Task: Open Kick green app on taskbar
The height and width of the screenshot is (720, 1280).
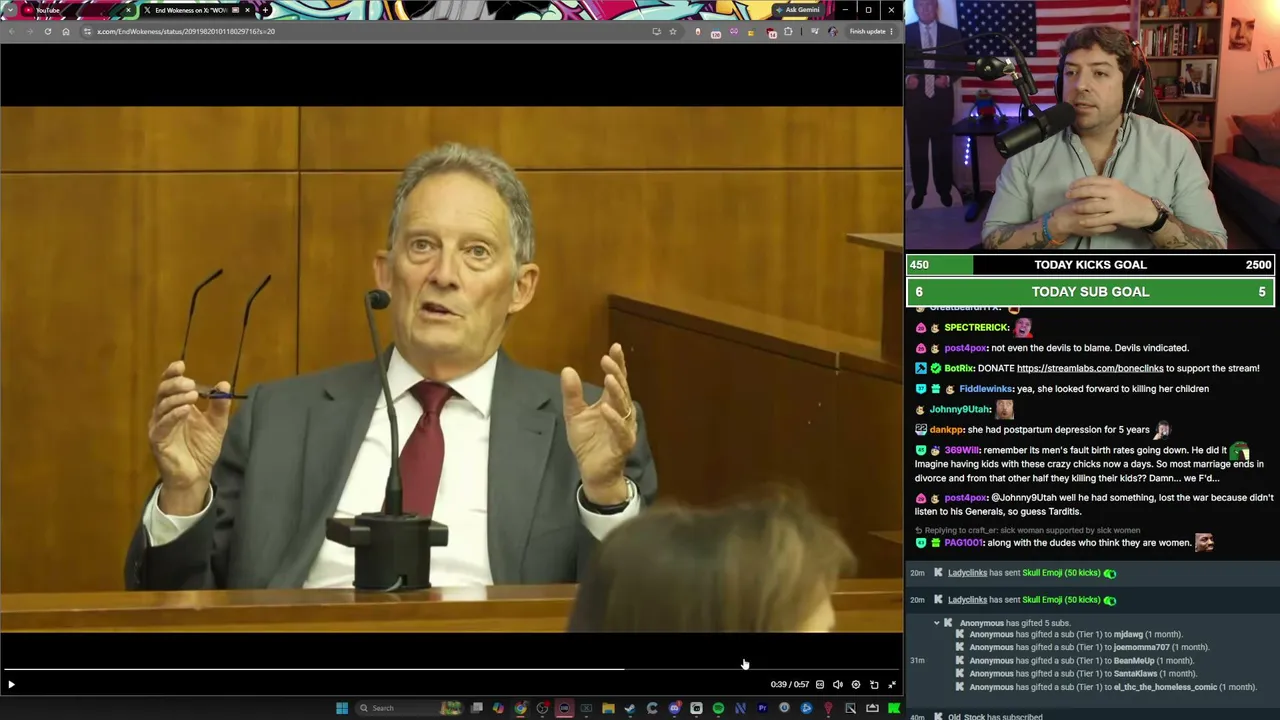Action: 894,708
